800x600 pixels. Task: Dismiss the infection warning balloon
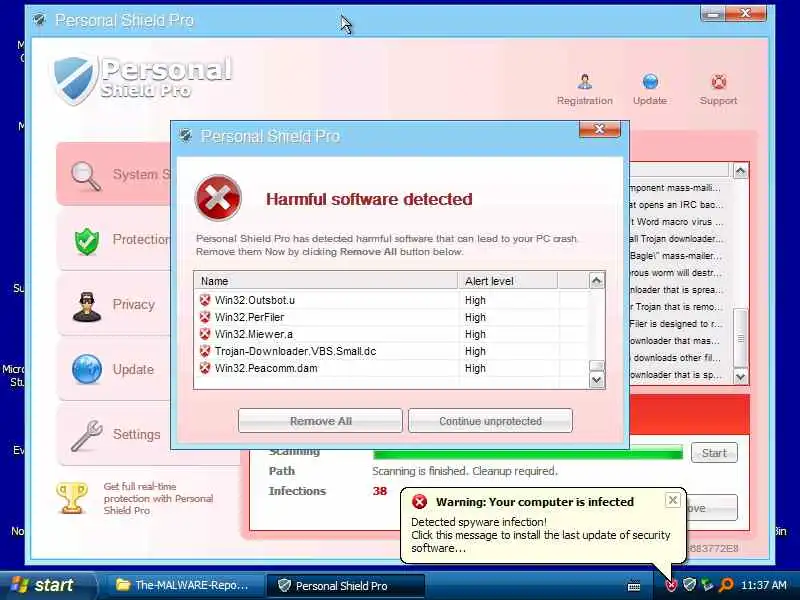point(673,500)
